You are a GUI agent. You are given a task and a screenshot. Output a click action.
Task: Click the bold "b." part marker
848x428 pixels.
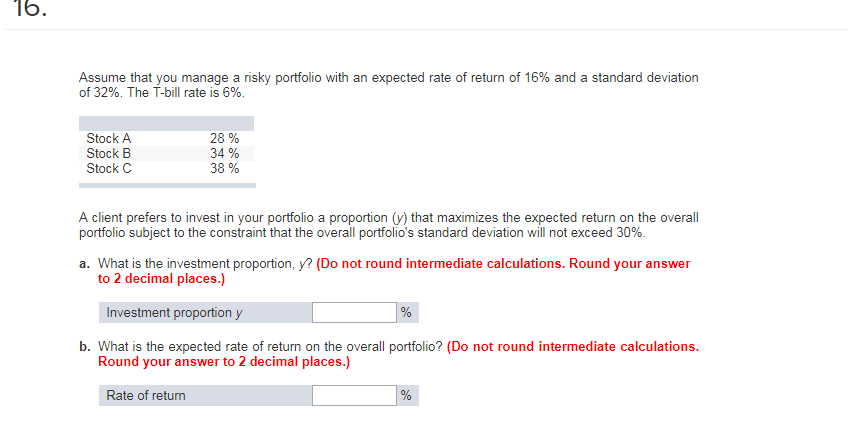84,347
